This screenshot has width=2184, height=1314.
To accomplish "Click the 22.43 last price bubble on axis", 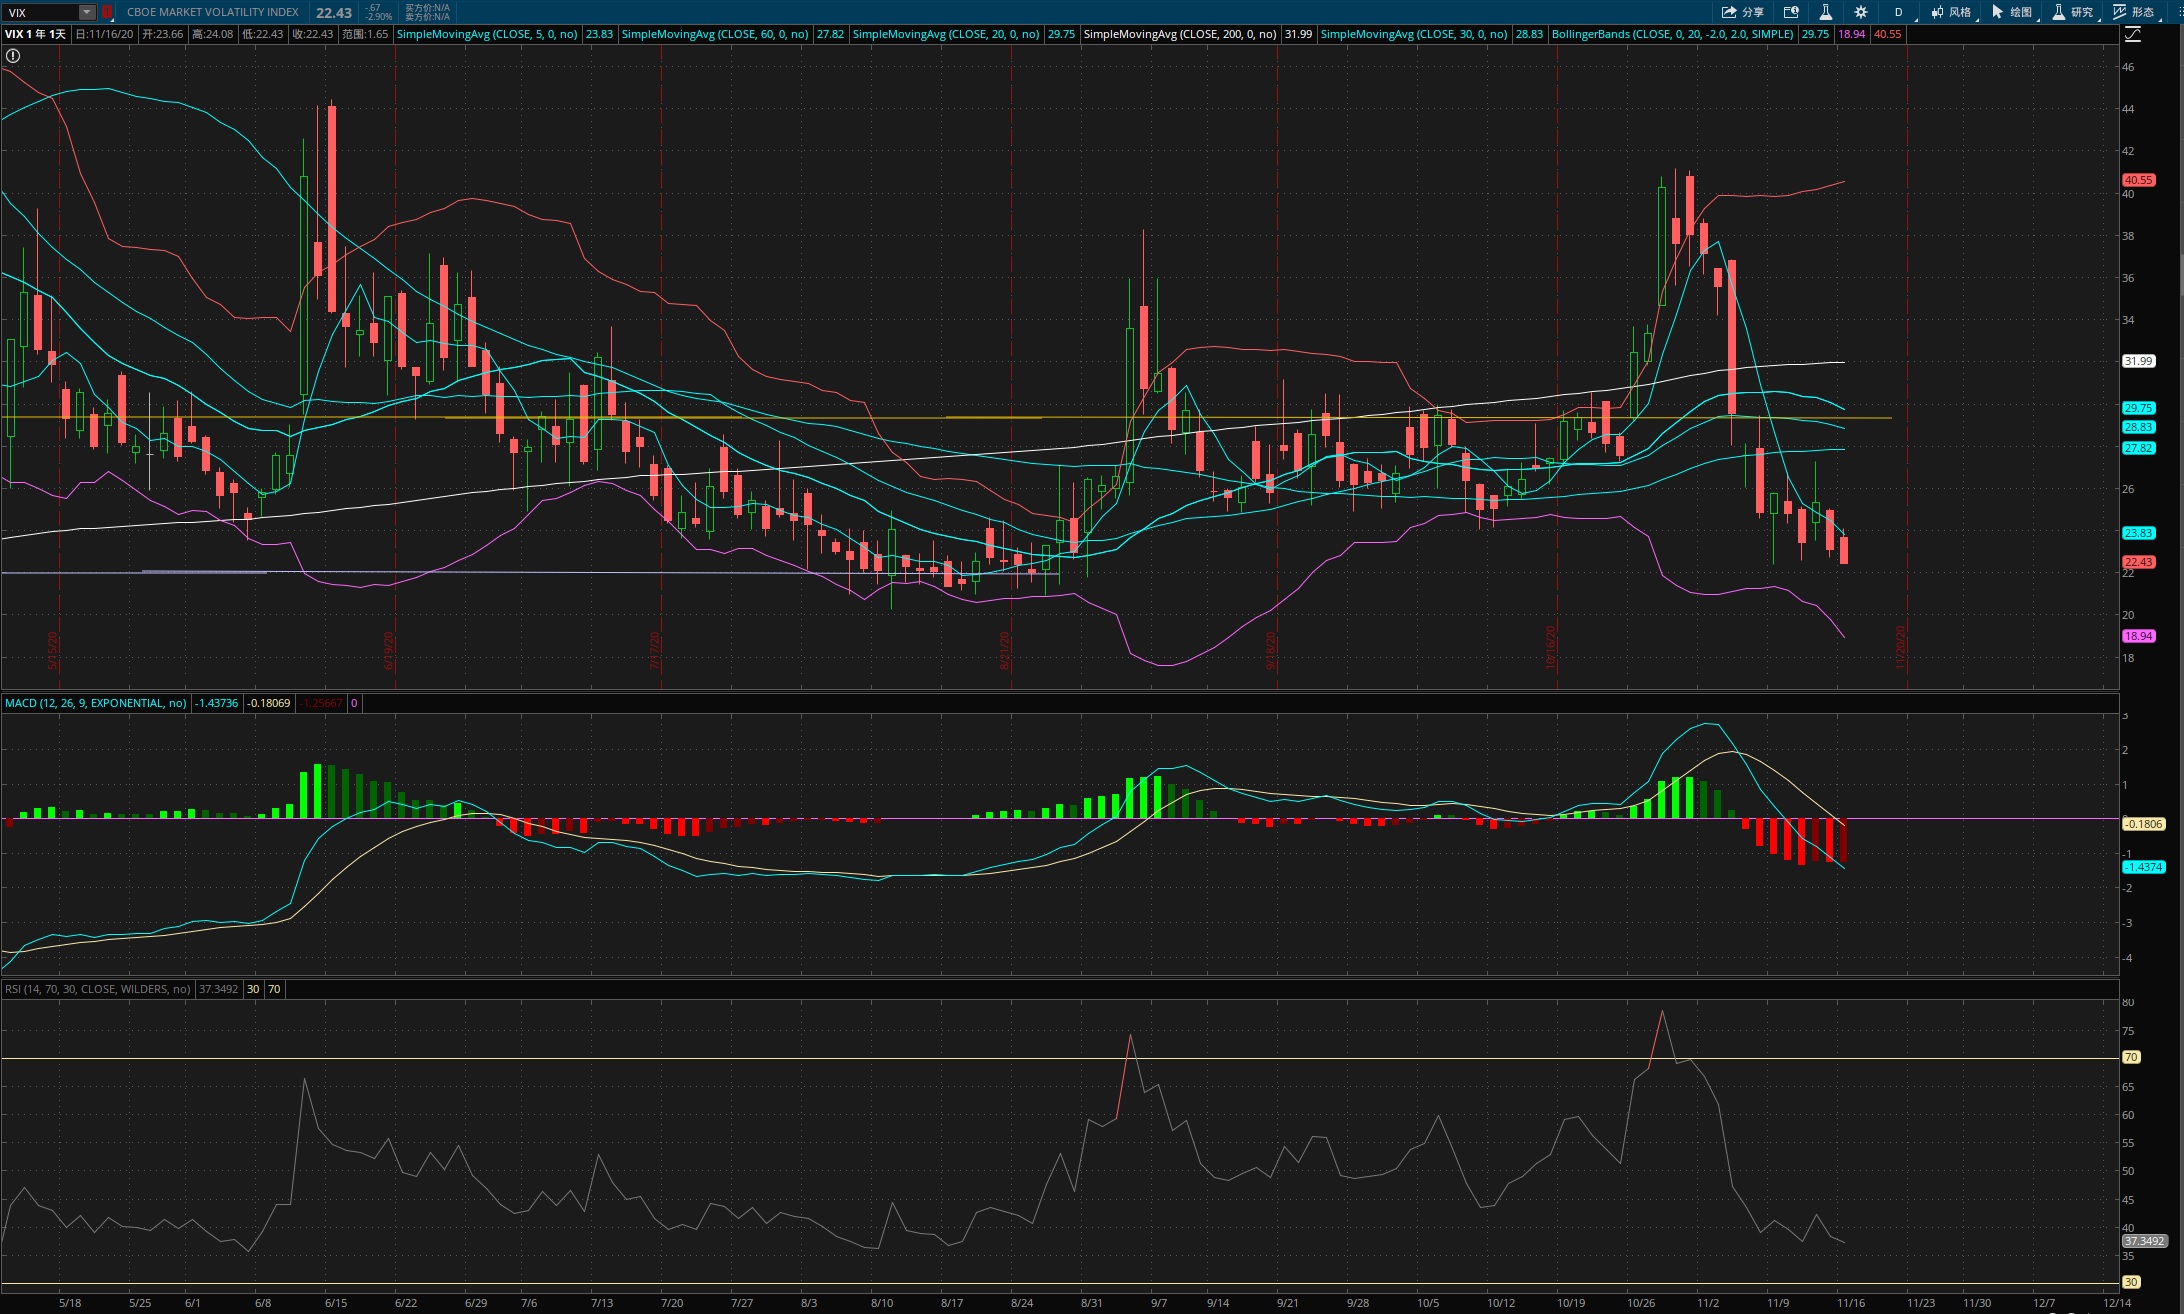I will (x=2138, y=562).
